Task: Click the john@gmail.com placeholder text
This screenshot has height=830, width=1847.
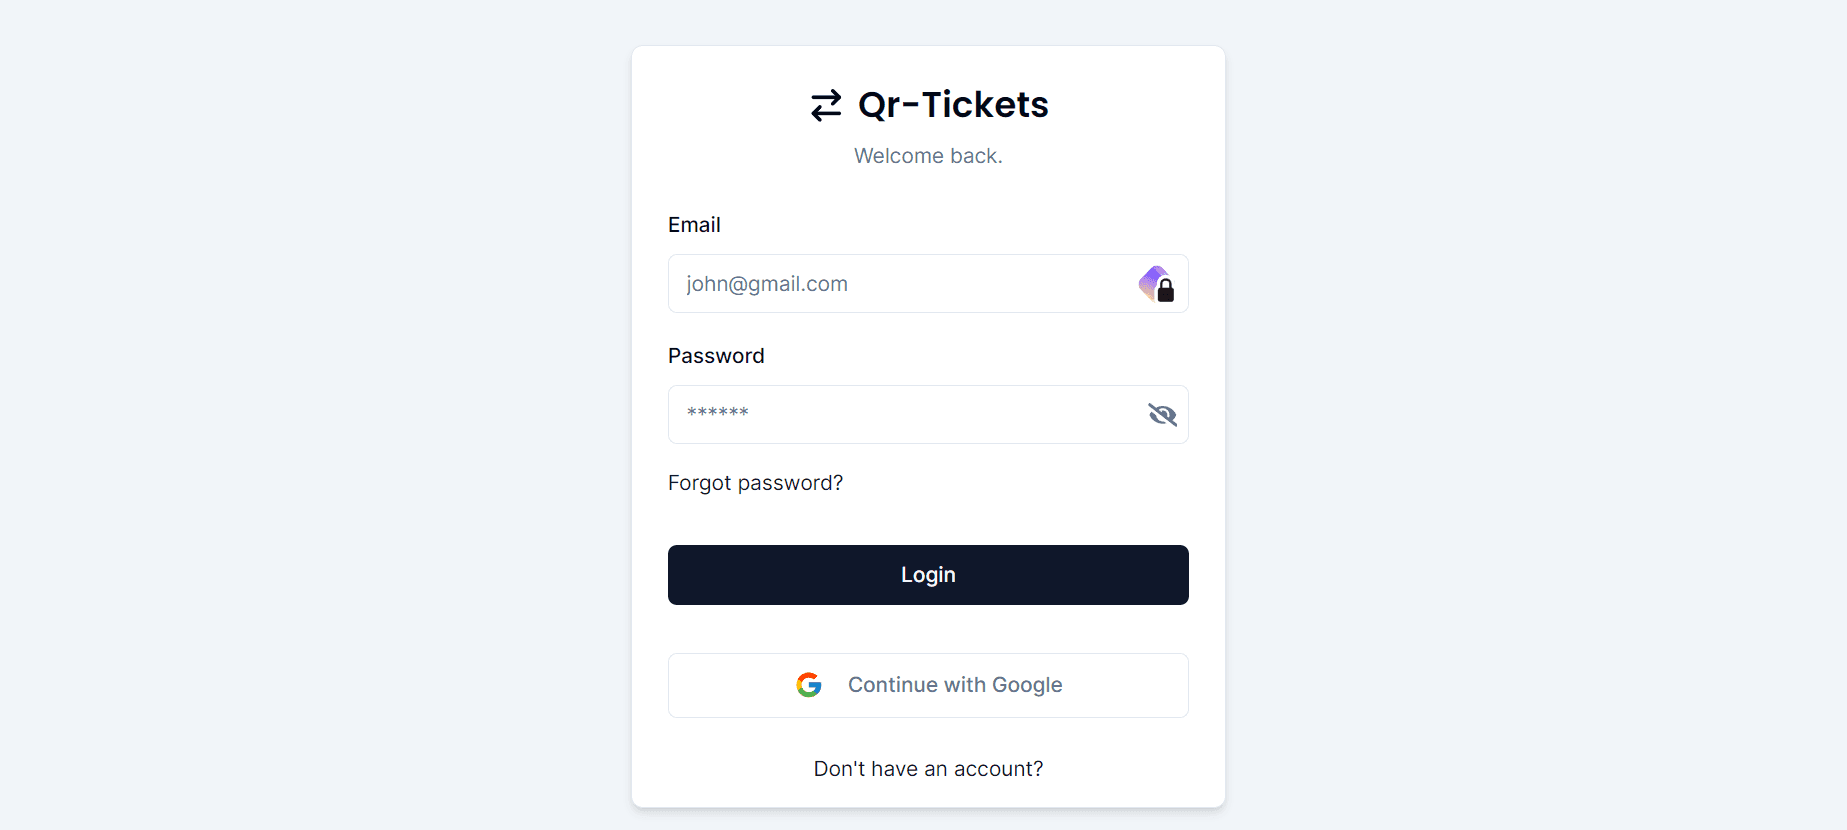Action: (x=767, y=284)
